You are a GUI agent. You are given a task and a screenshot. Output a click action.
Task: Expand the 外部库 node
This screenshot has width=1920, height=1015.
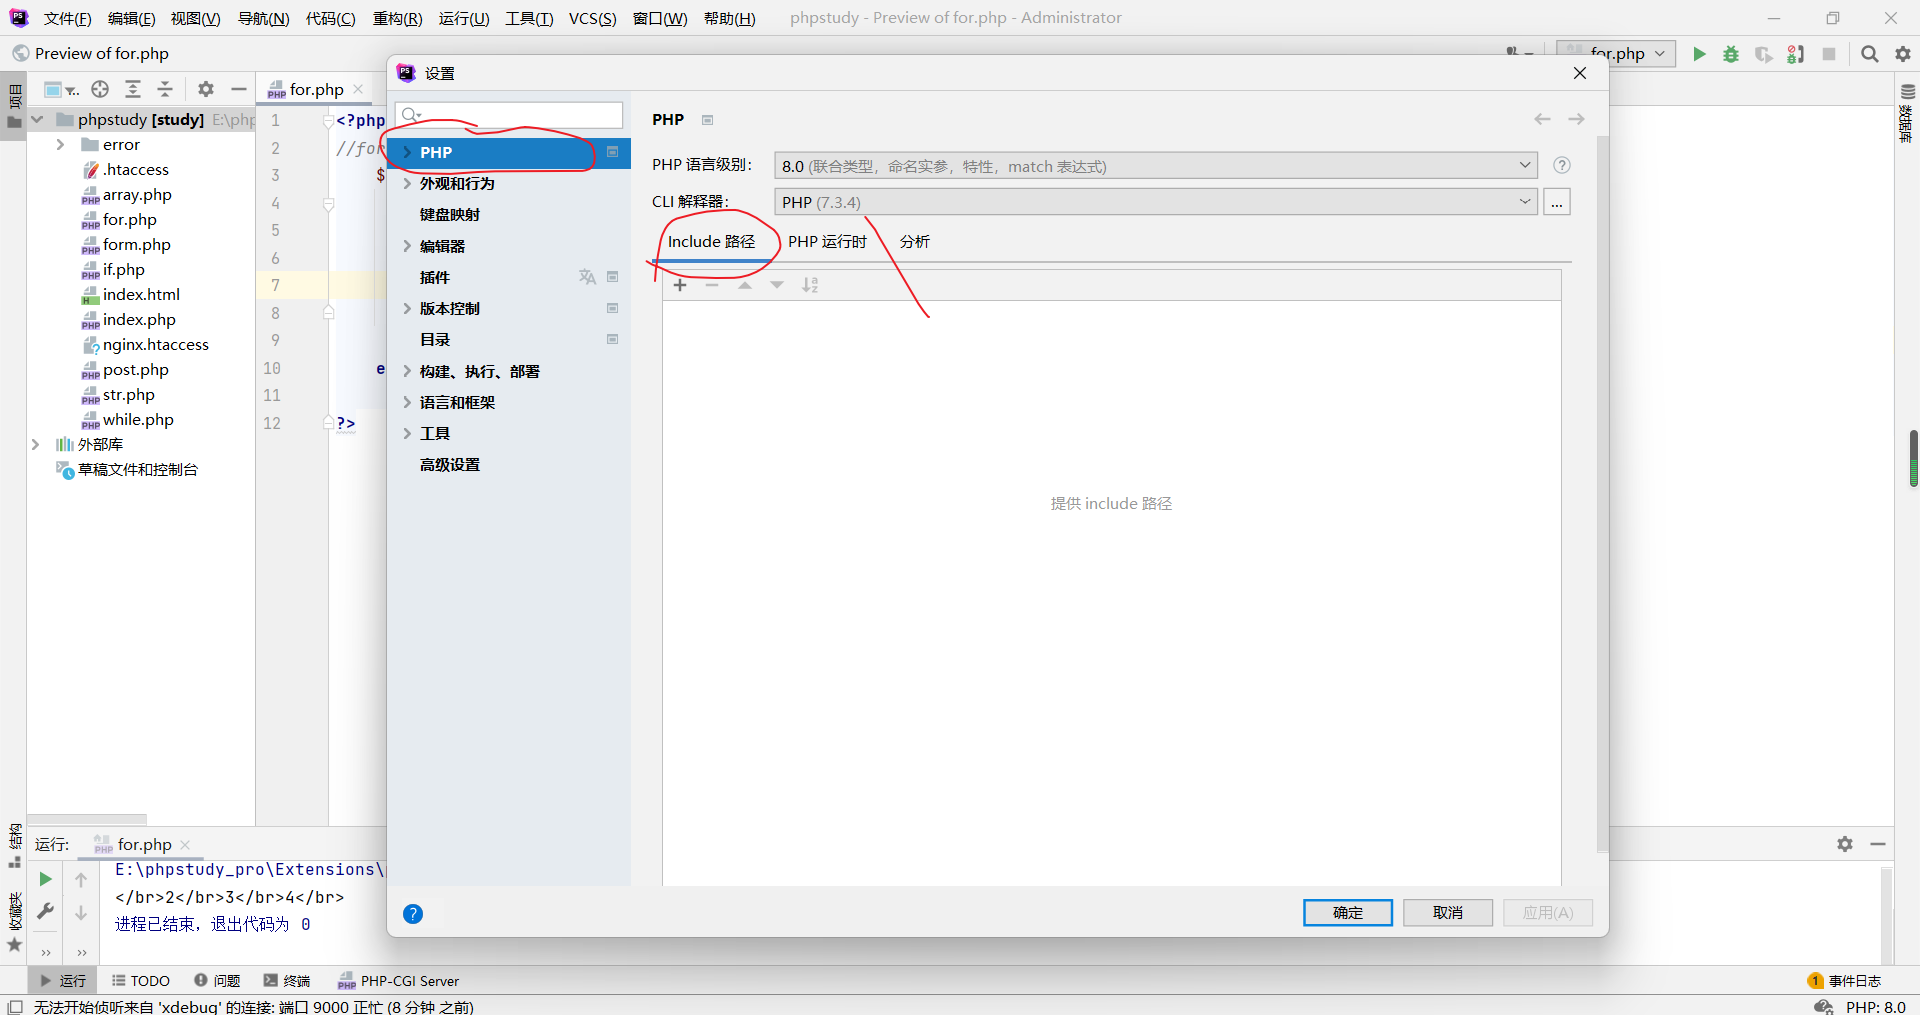click(35, 444)
